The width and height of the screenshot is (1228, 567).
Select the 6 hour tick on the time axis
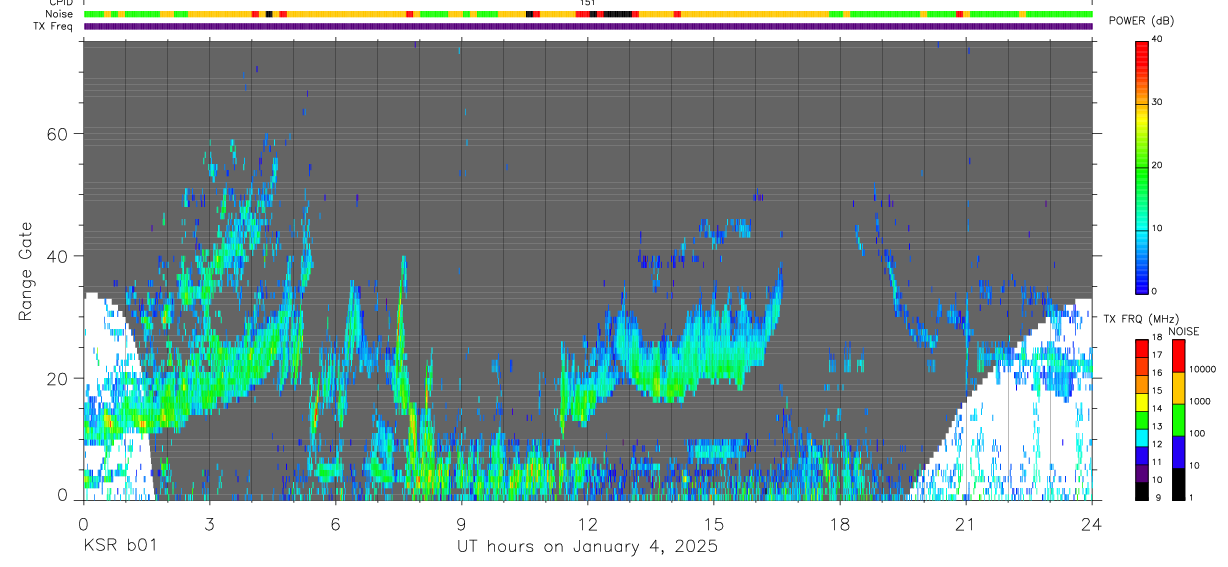[335, 523]
